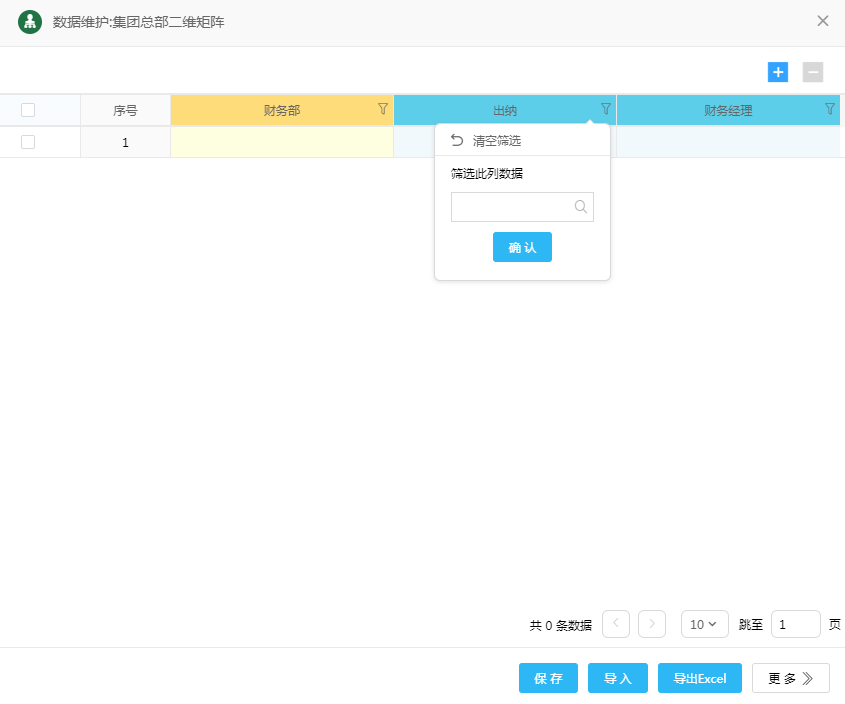Go to the previous page arrow
Viewport: 845px width, 704px height.
pos(616,624)
